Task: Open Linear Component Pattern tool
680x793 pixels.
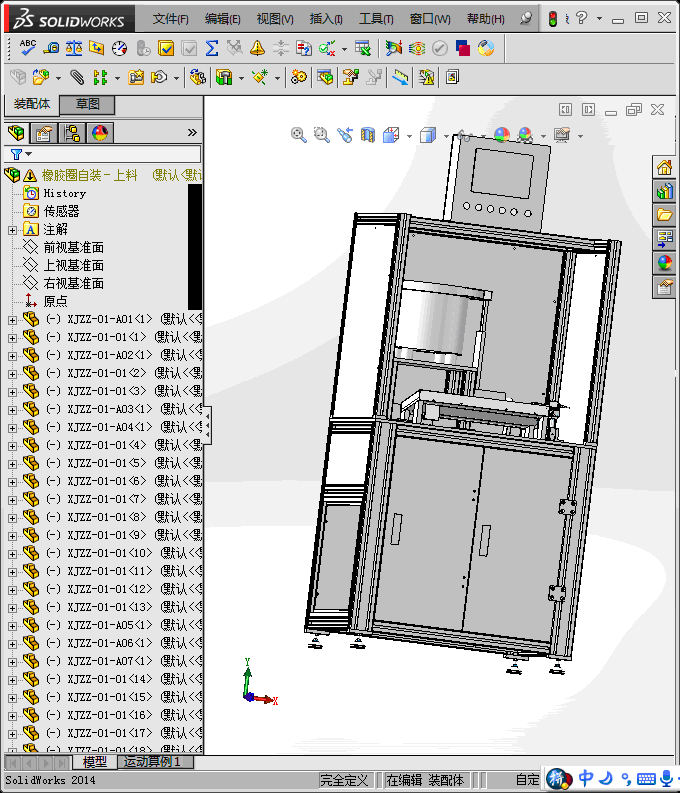Action: pos(101,77)
